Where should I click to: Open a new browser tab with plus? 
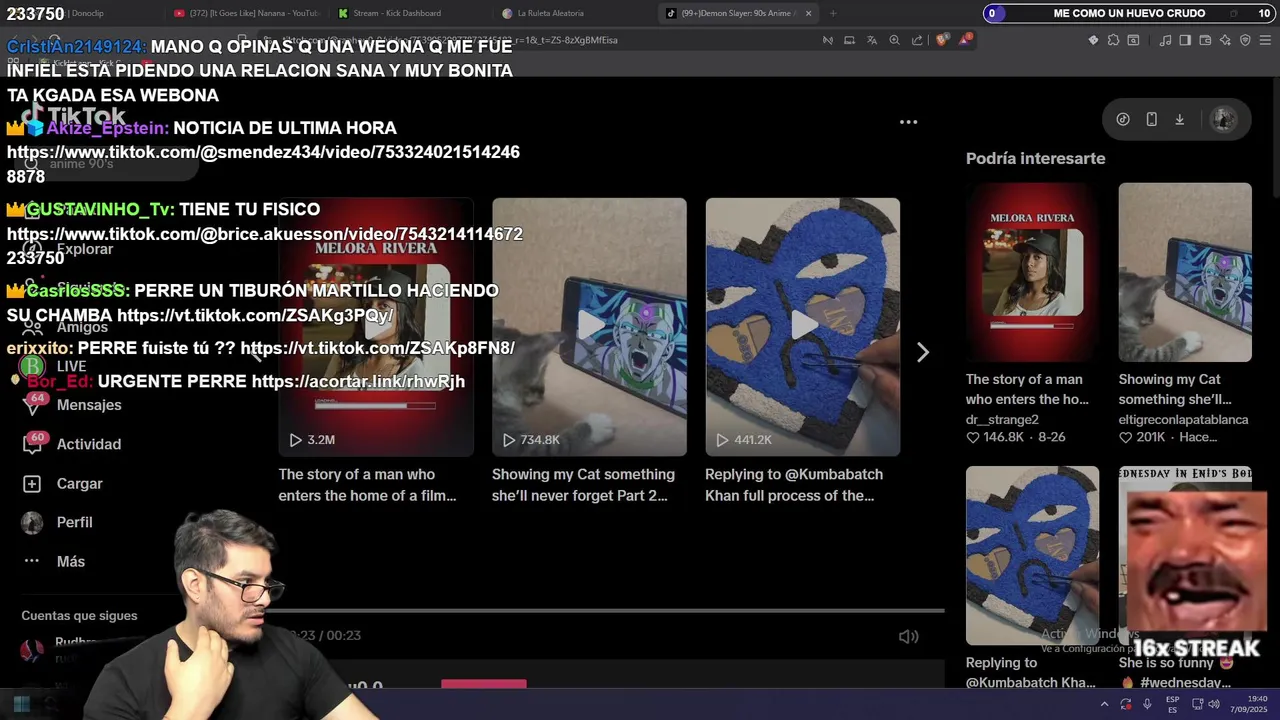(833, 13)
